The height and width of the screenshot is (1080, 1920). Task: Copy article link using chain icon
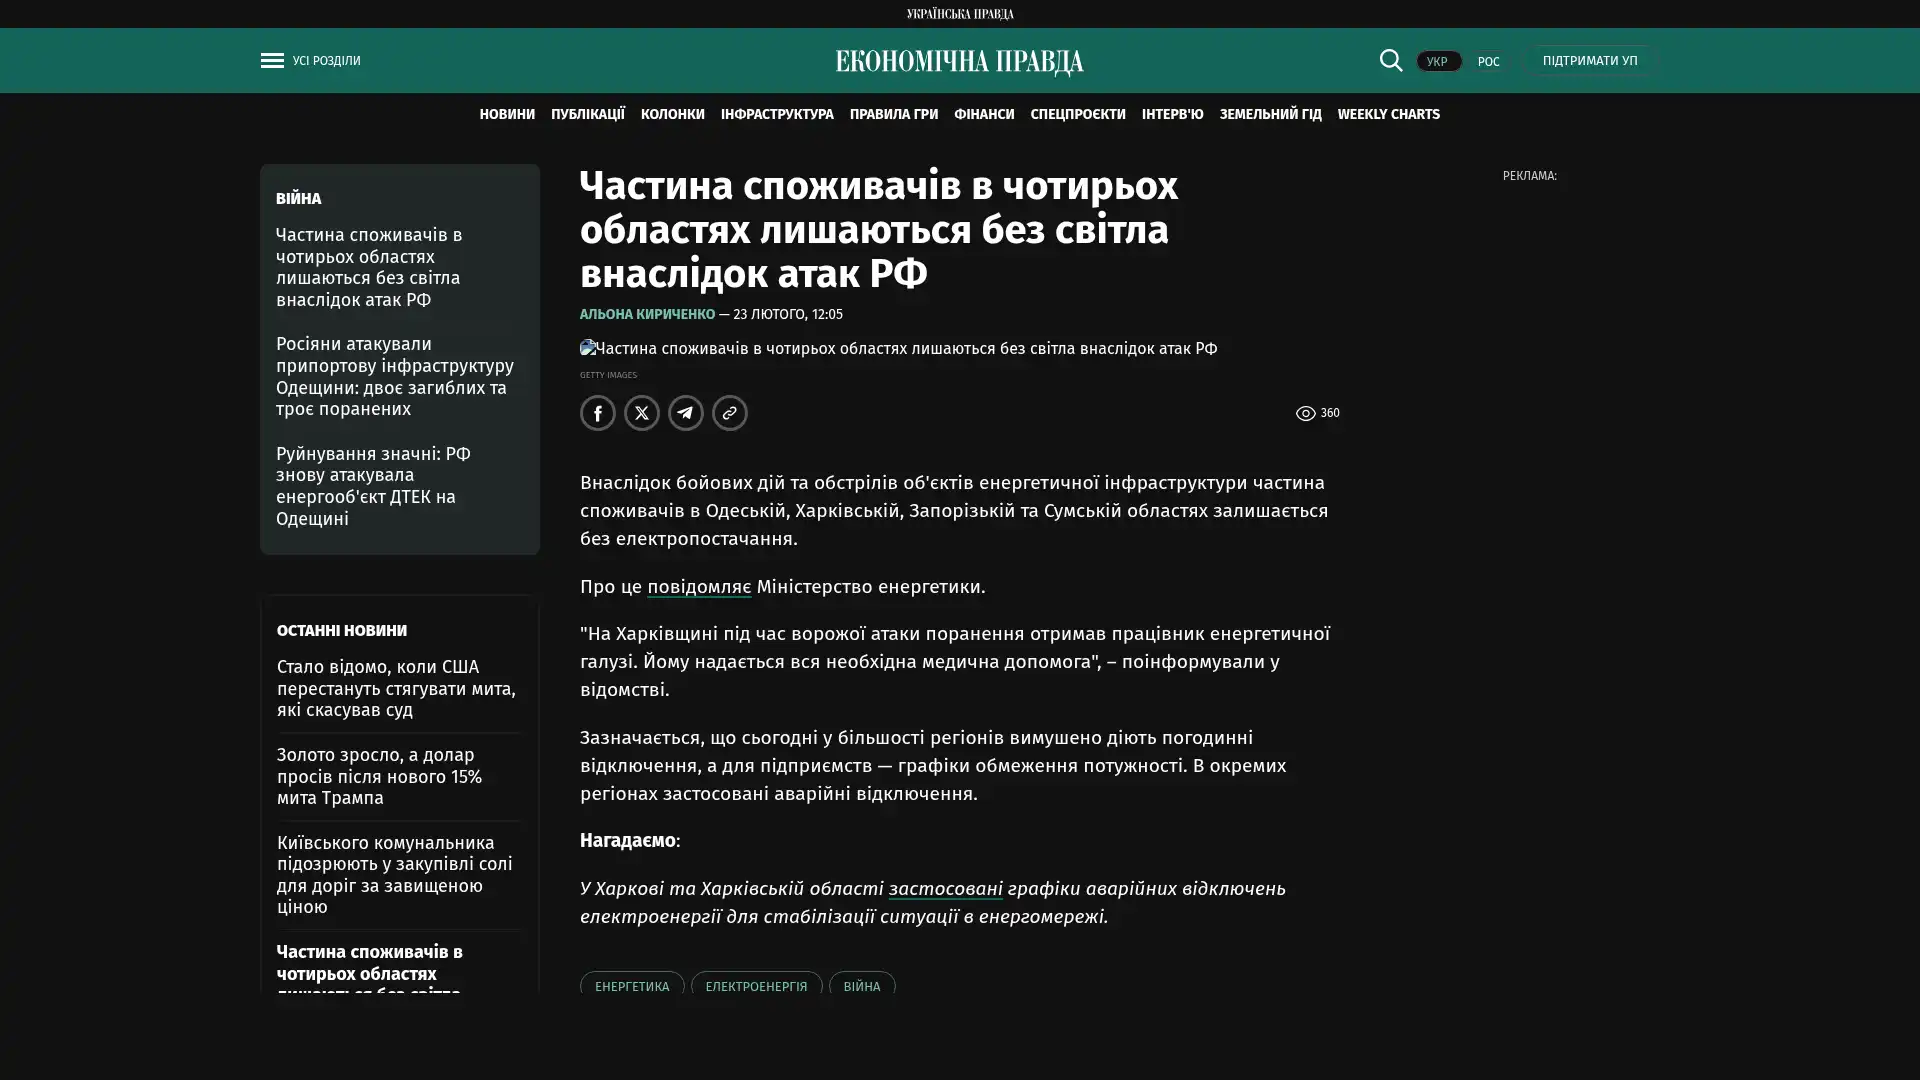click(730, 413)
